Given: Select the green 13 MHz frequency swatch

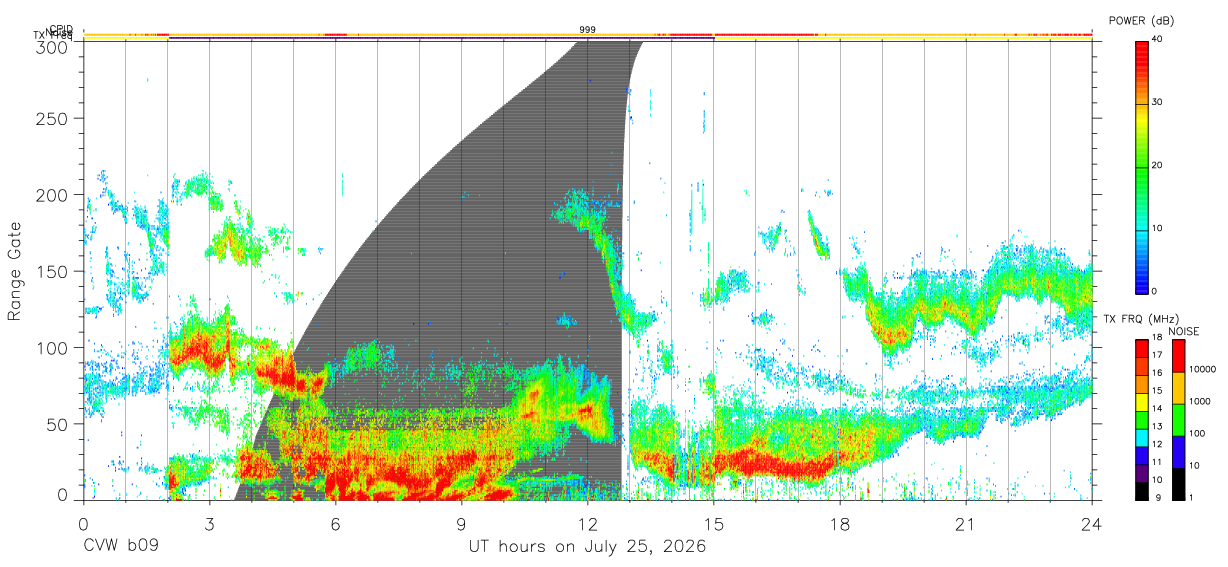Looking at the screenshot, I should click(1141, 420).
